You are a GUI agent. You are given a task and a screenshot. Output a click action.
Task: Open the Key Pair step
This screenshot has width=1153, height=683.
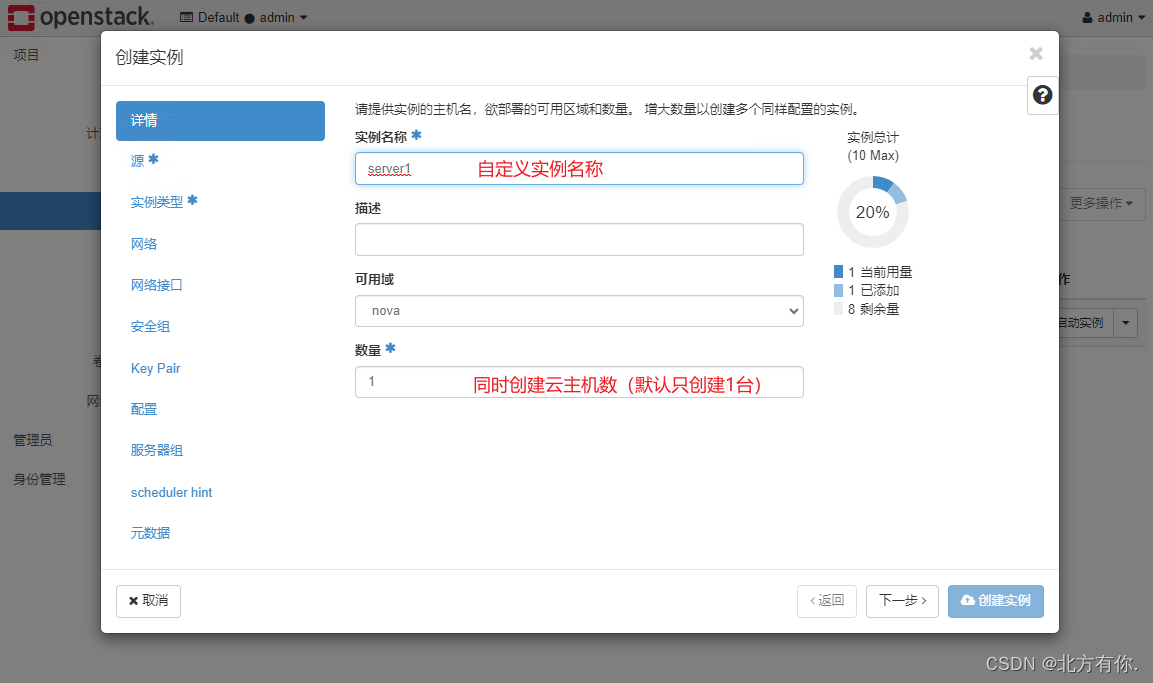click(155, 368)
